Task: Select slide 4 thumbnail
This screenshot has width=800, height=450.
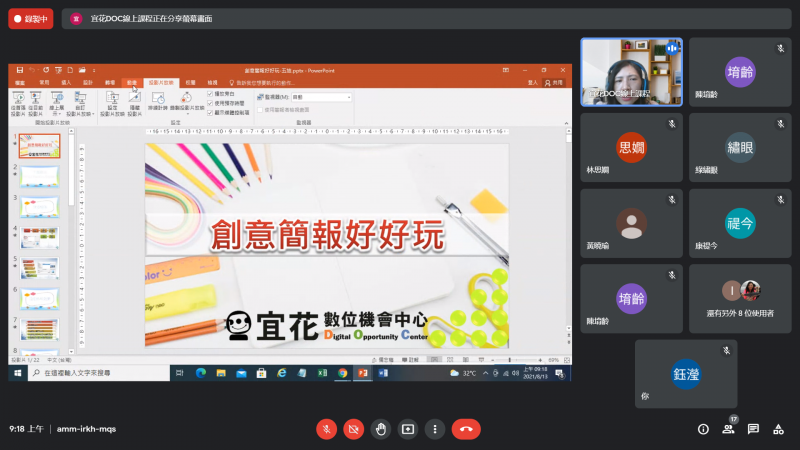Action: click(39, 238)
